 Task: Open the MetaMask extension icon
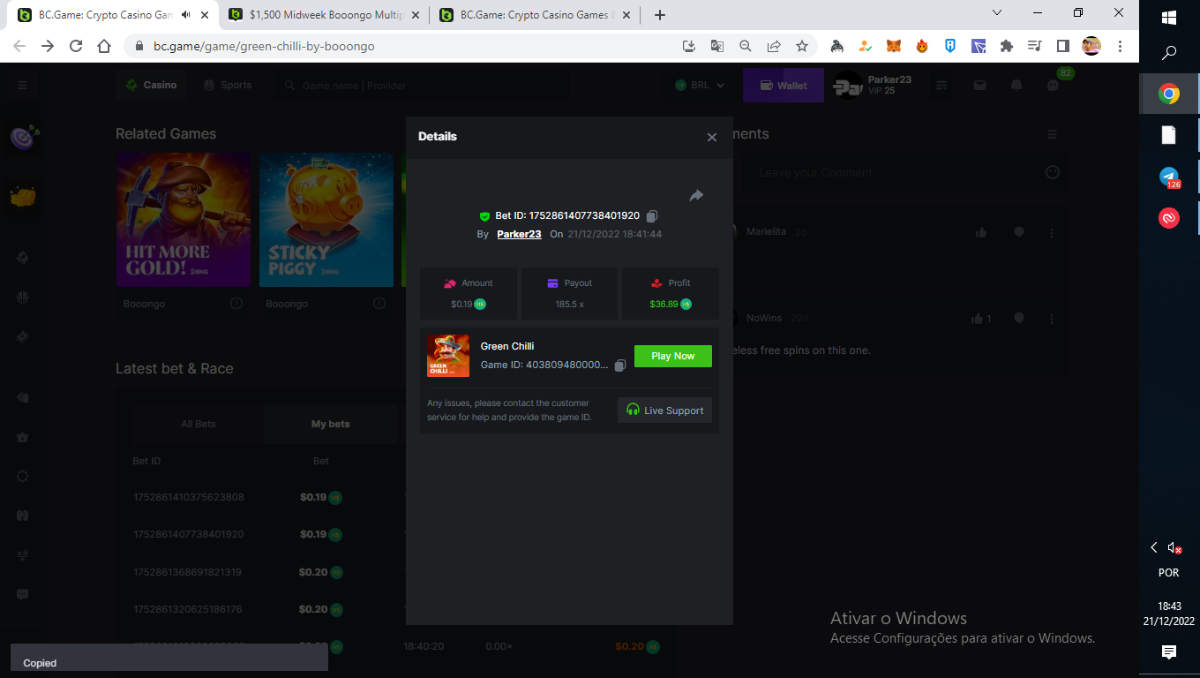894,46
